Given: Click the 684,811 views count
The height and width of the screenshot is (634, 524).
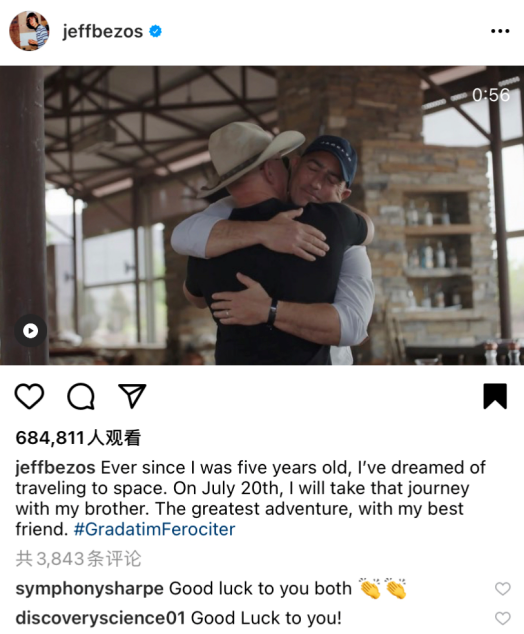Looking at the screenshot, I should (x=78, y=438).
